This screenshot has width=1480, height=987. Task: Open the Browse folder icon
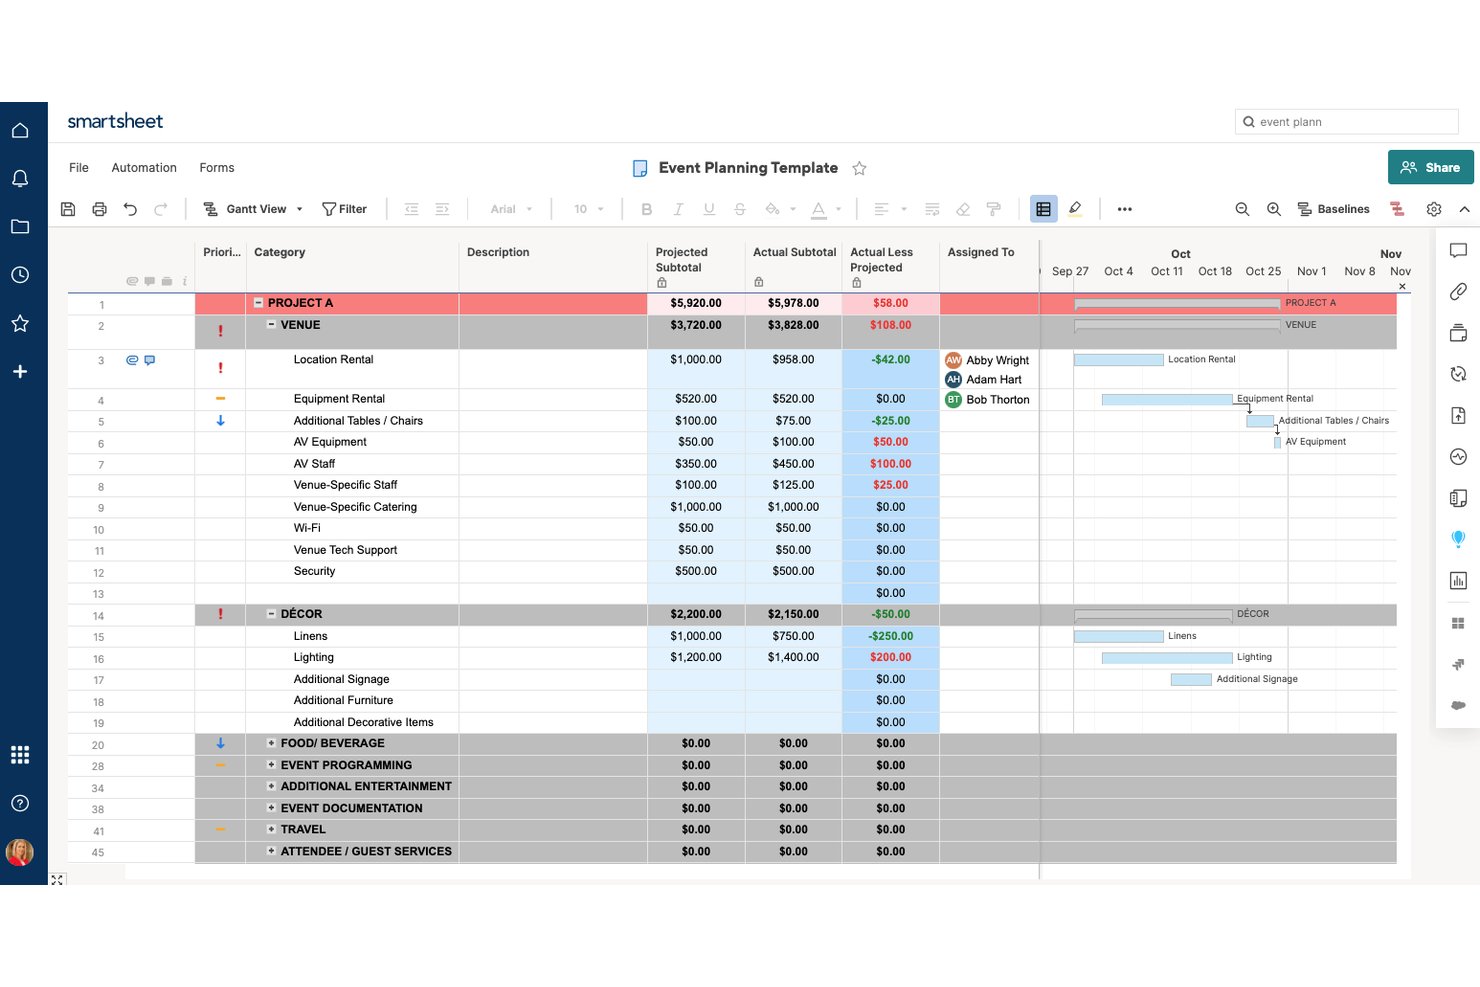[x=20, y=227]
